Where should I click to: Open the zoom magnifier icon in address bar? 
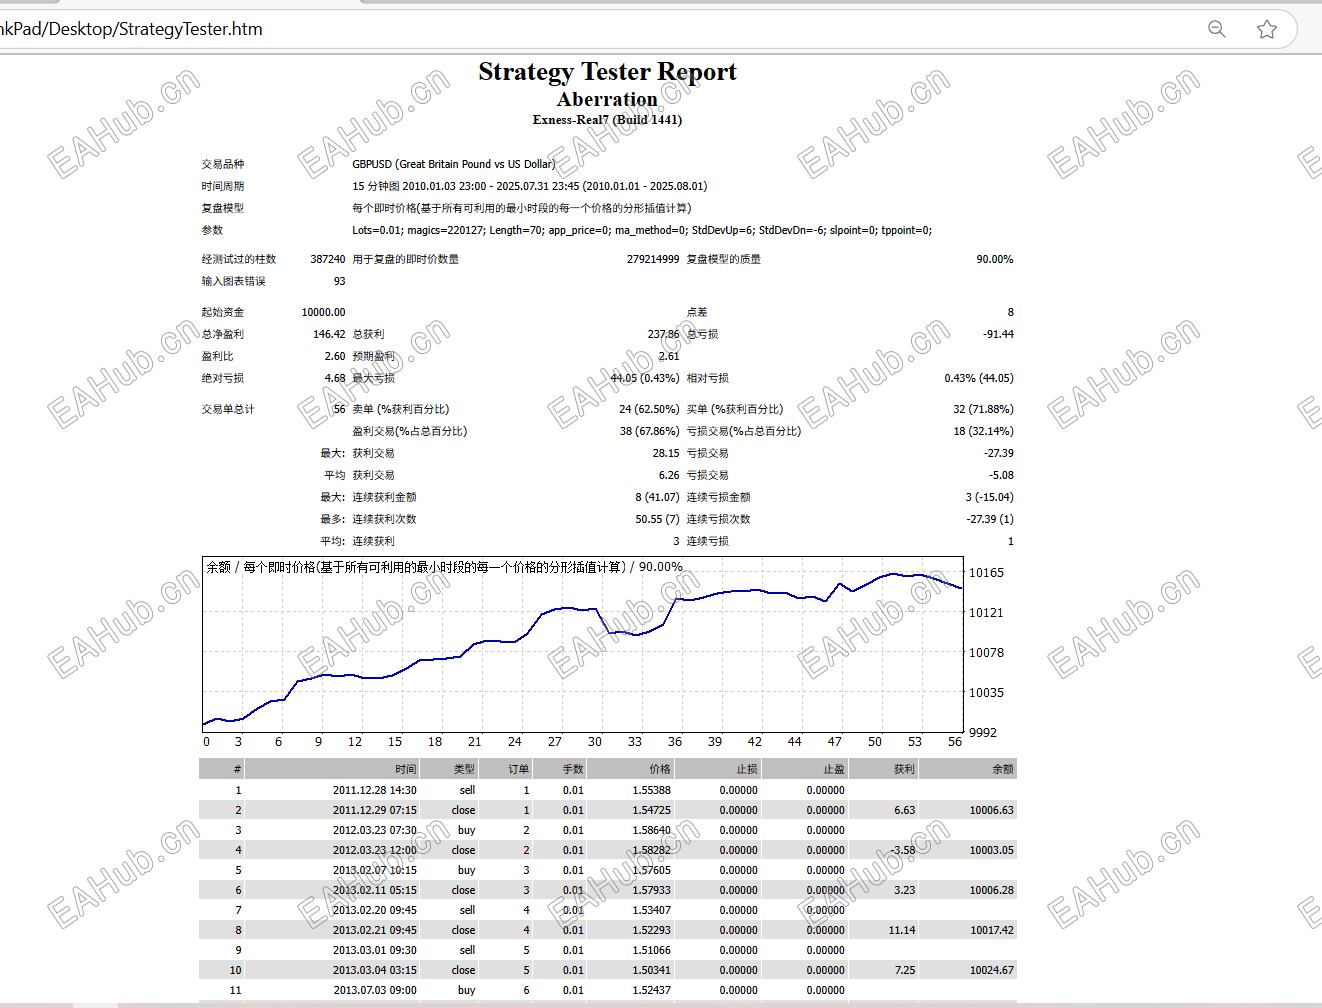[1216, 29]
